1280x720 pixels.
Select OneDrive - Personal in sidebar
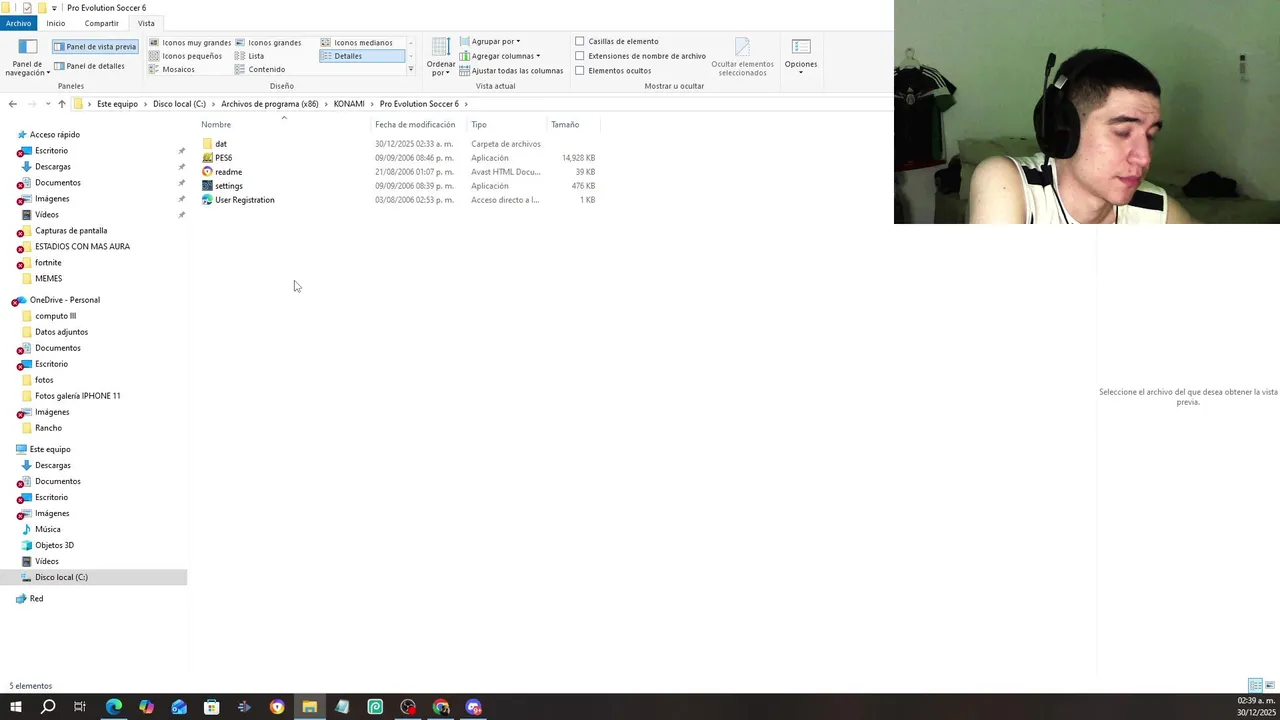(x=64, y=300)
